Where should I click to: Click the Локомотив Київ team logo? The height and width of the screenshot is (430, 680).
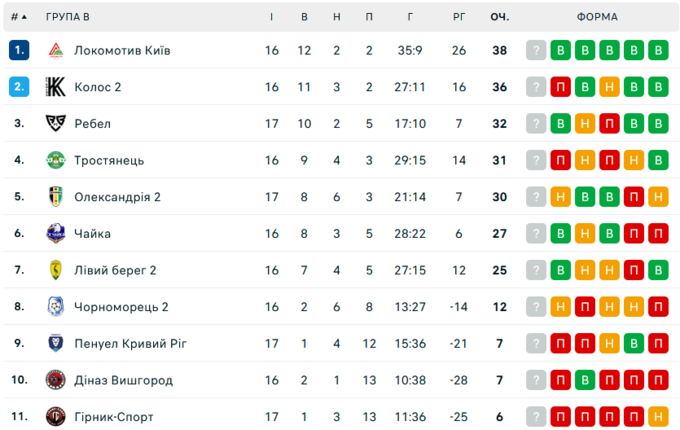pos(56,51)
